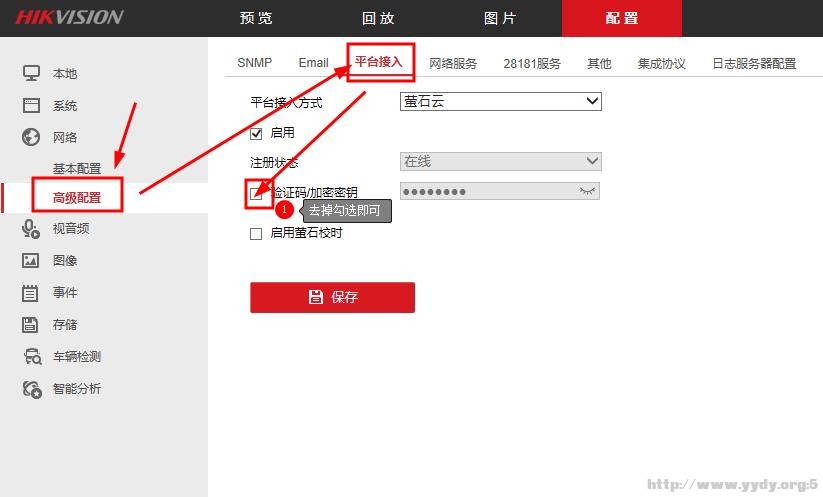
Task: Open the 28181服务 tab
Action: (x=532, y=64)
